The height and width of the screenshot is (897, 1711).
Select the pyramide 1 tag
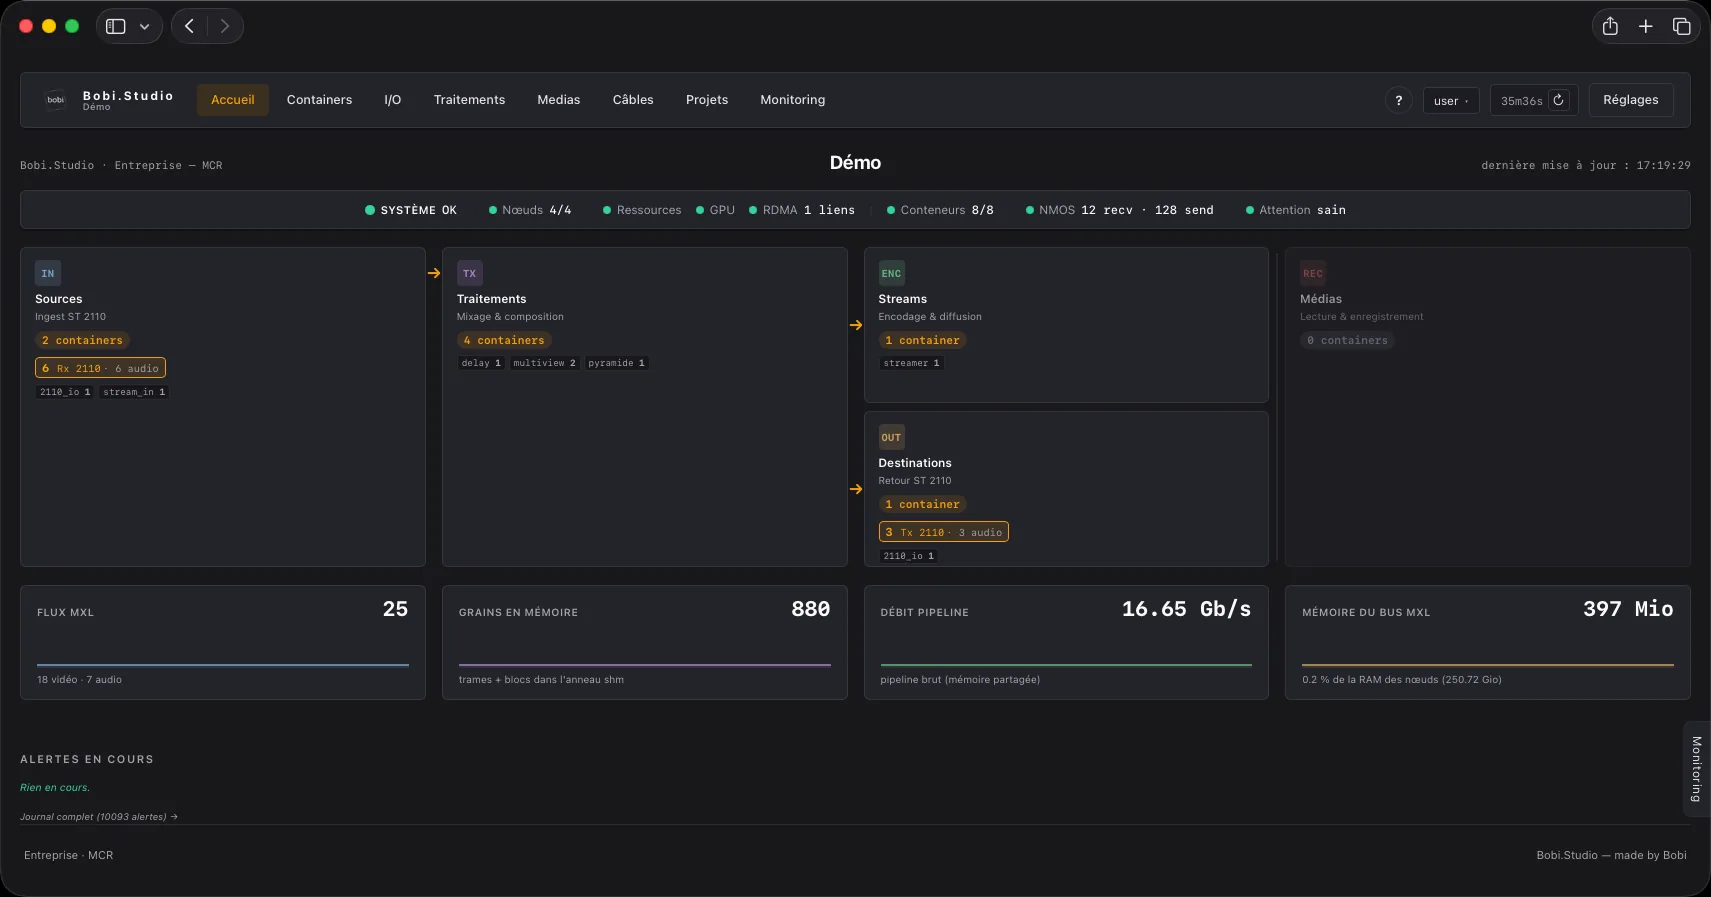coord(617,363)
